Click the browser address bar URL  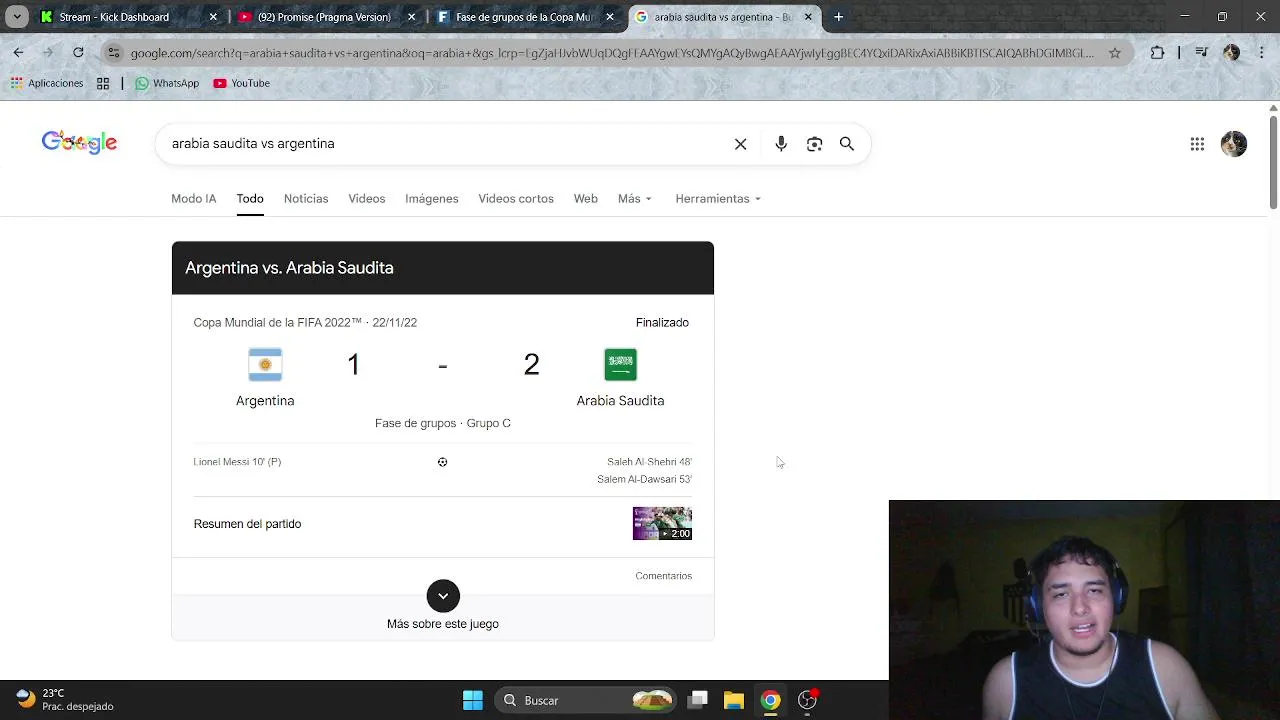pyautogui.click(x=612, y=53)
